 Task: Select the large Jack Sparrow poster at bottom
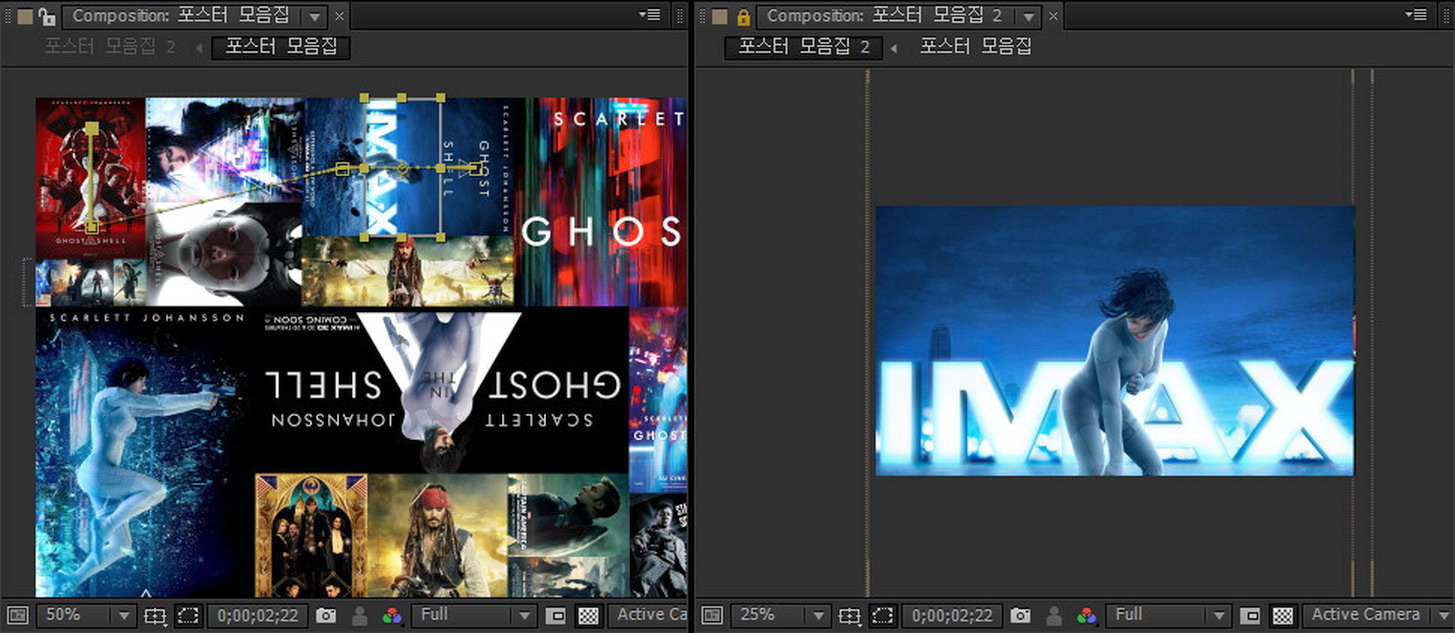[x=437, y=535]
